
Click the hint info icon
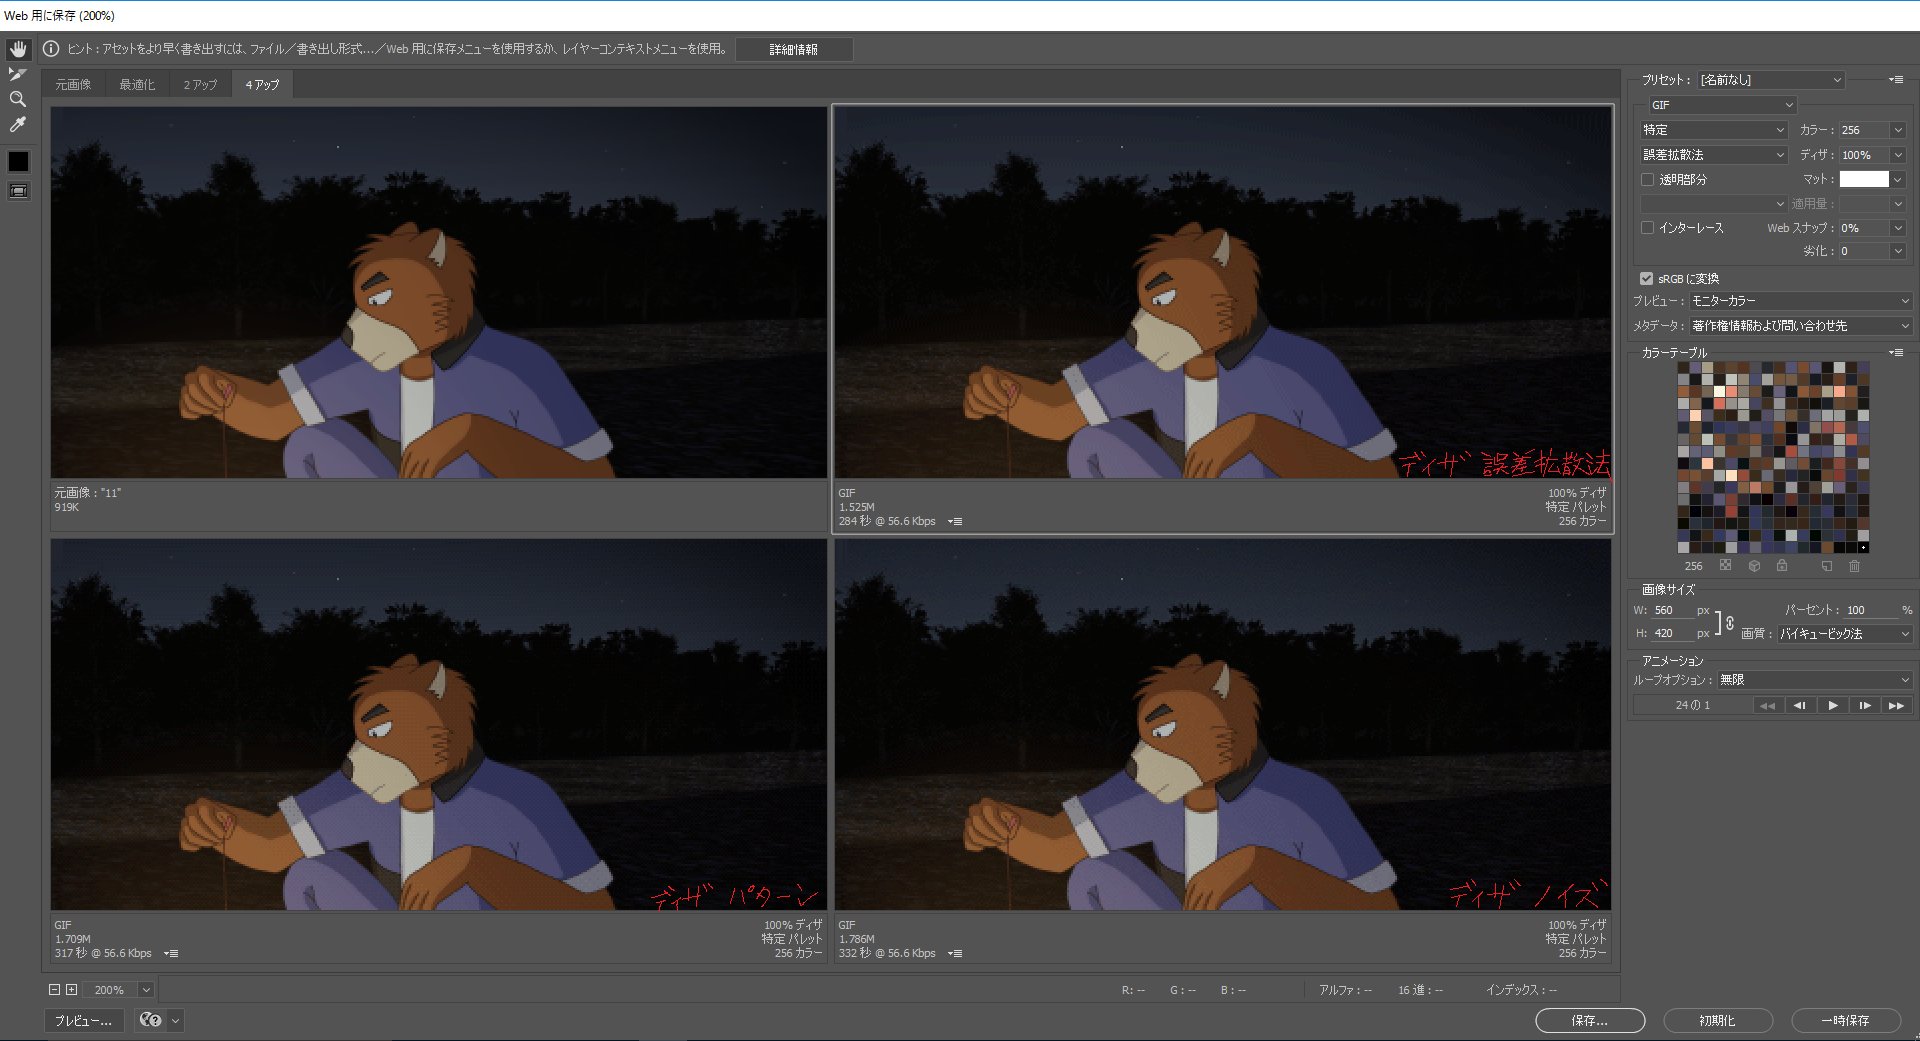pyautogui.click(x=51, y=49)
